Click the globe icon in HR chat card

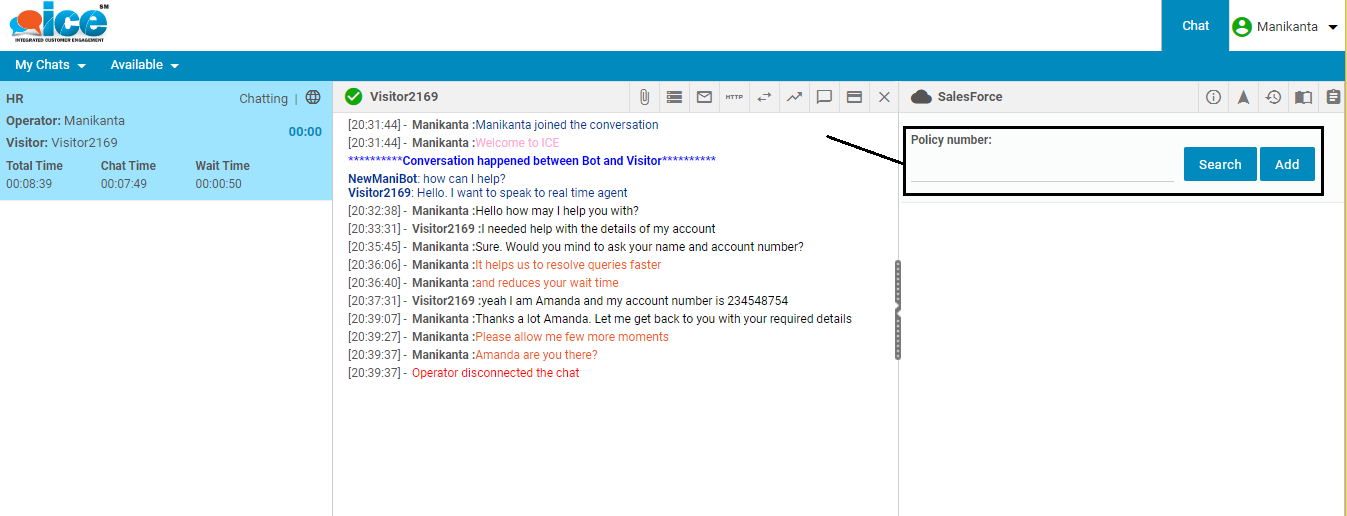[313, 98]
